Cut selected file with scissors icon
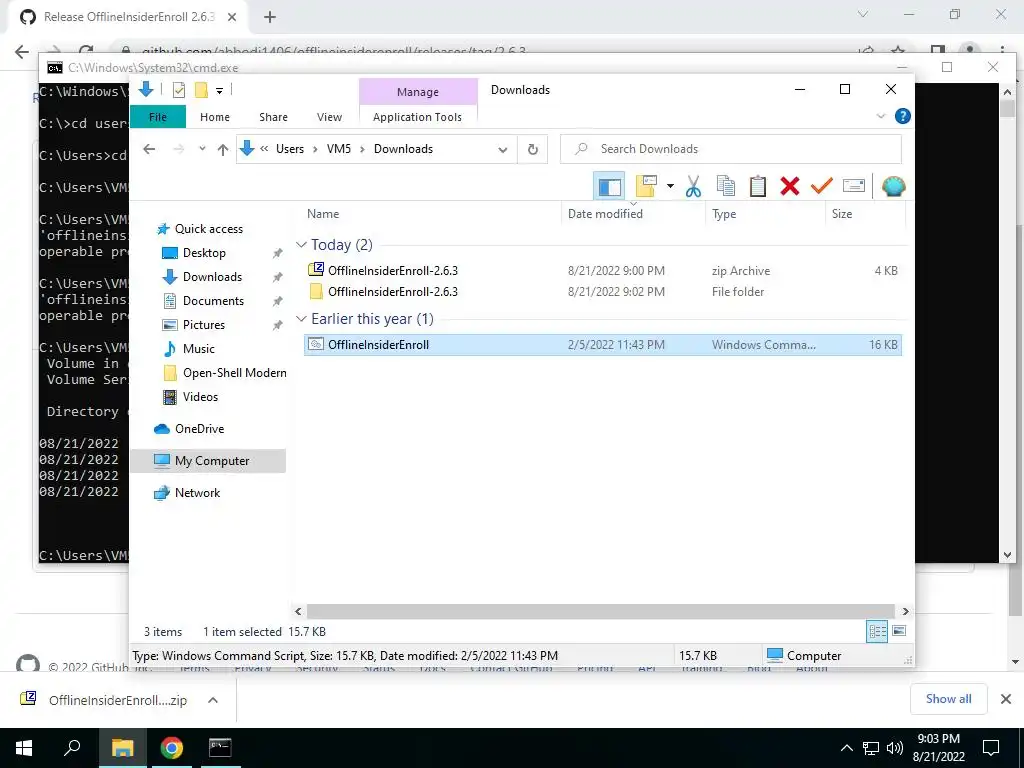 (693, 187)
